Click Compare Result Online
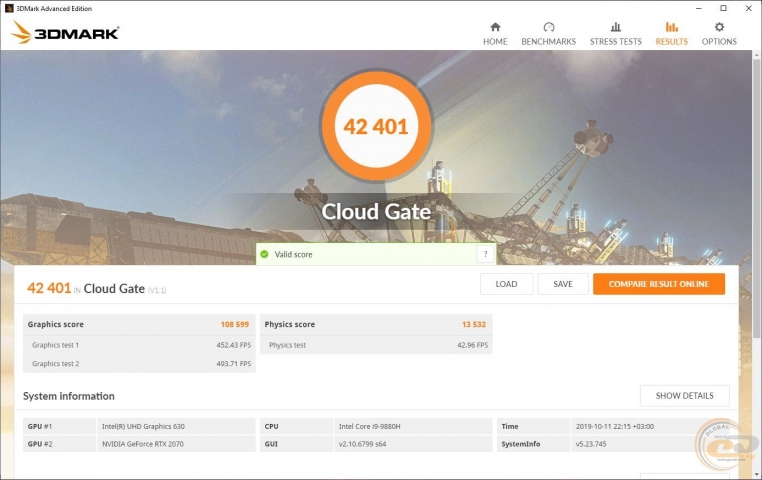The width and height of the screenshot is (762, 480). pos(659,284)
